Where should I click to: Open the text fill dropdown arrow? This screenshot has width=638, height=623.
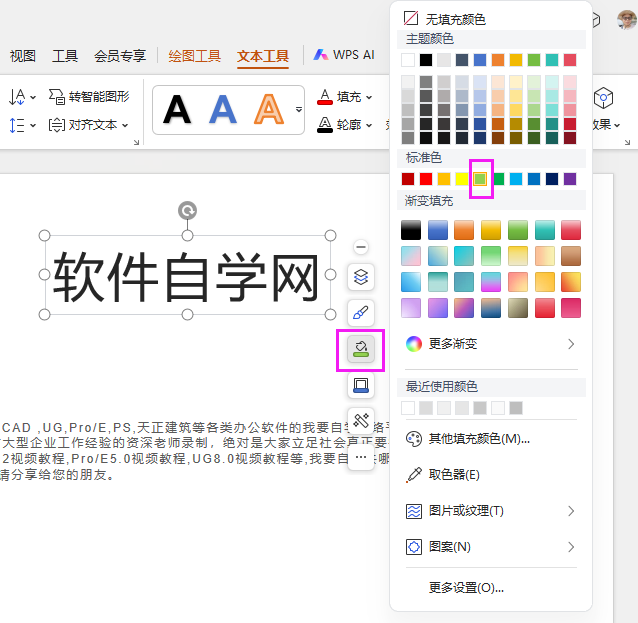(369, 97)
